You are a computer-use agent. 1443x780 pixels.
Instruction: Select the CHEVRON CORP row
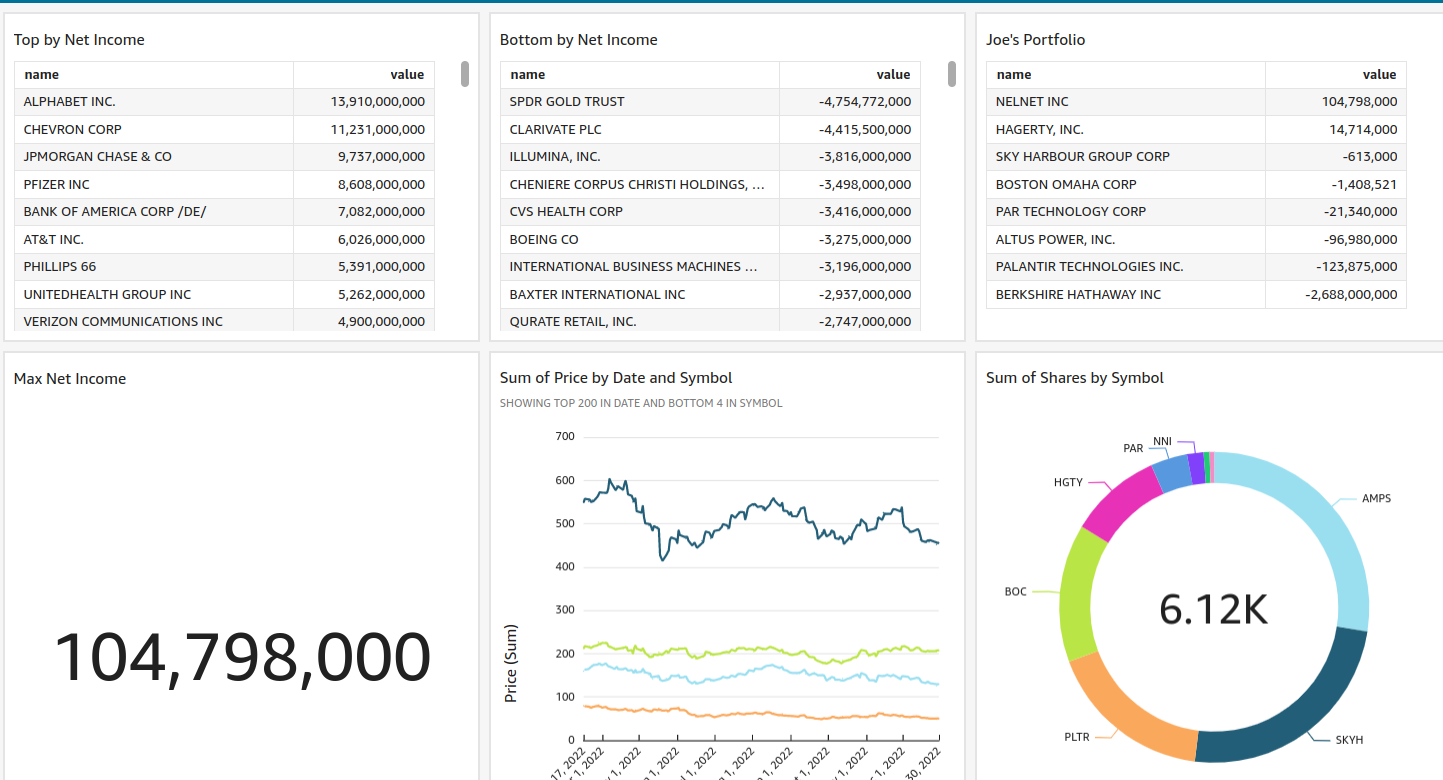click(224, 130)
